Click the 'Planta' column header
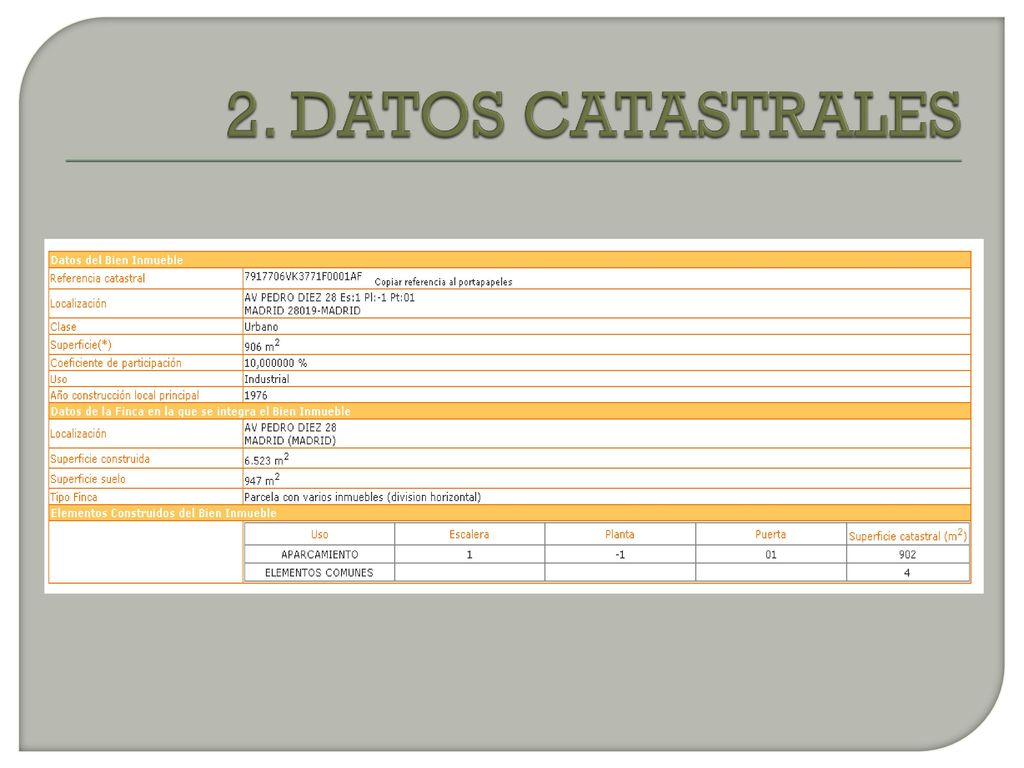Viewport: 1024px width, 768px height. [620, 534]
